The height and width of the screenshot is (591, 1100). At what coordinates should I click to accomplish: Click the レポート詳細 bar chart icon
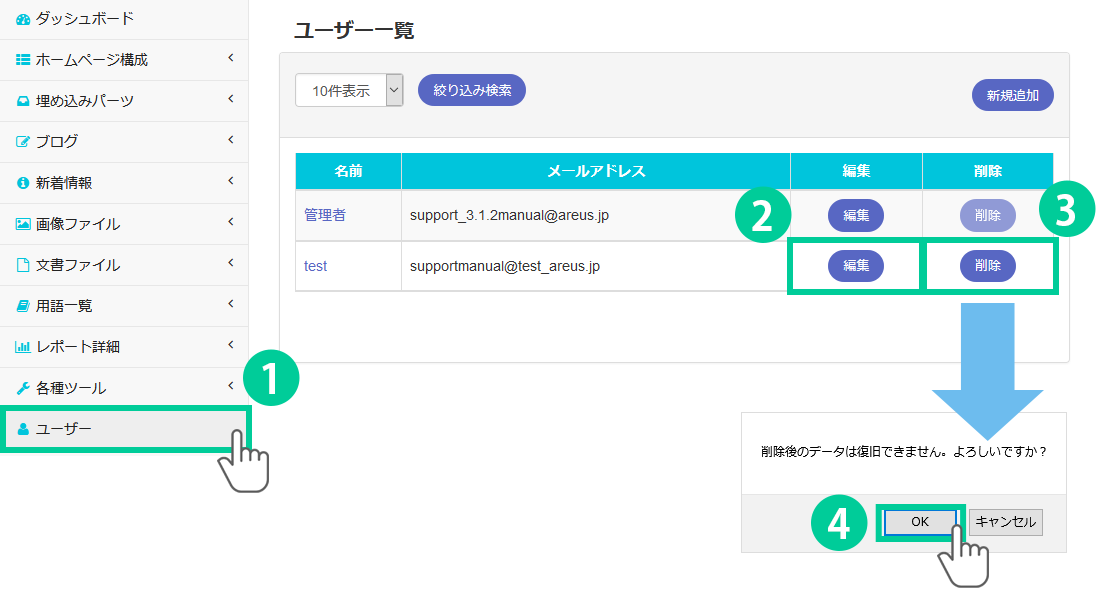coord(23,347)
